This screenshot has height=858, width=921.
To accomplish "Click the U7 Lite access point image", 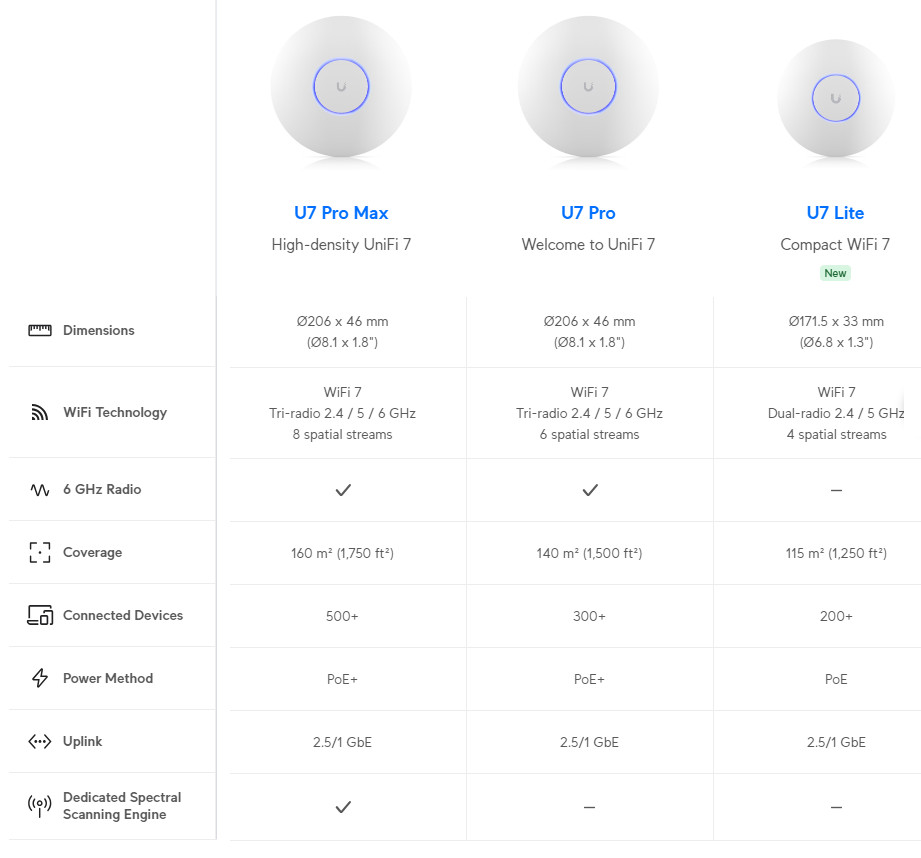I will tap(836, 98).
